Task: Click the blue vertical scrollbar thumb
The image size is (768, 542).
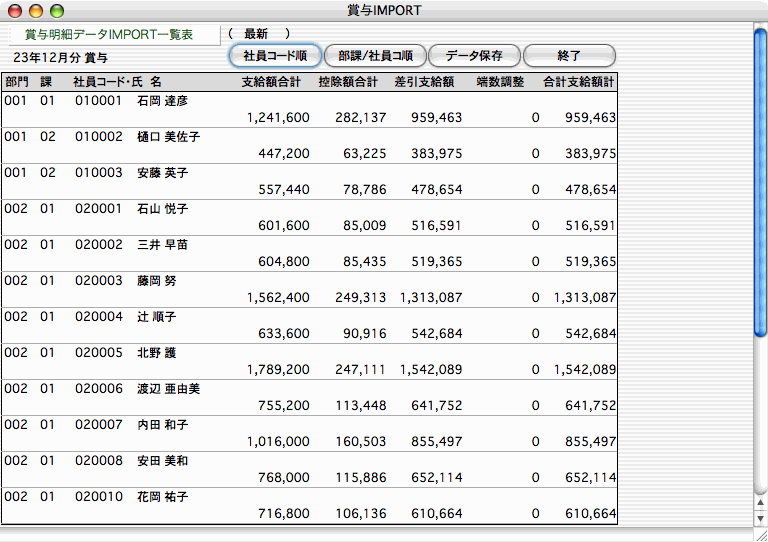Action: tap(760, 180)
